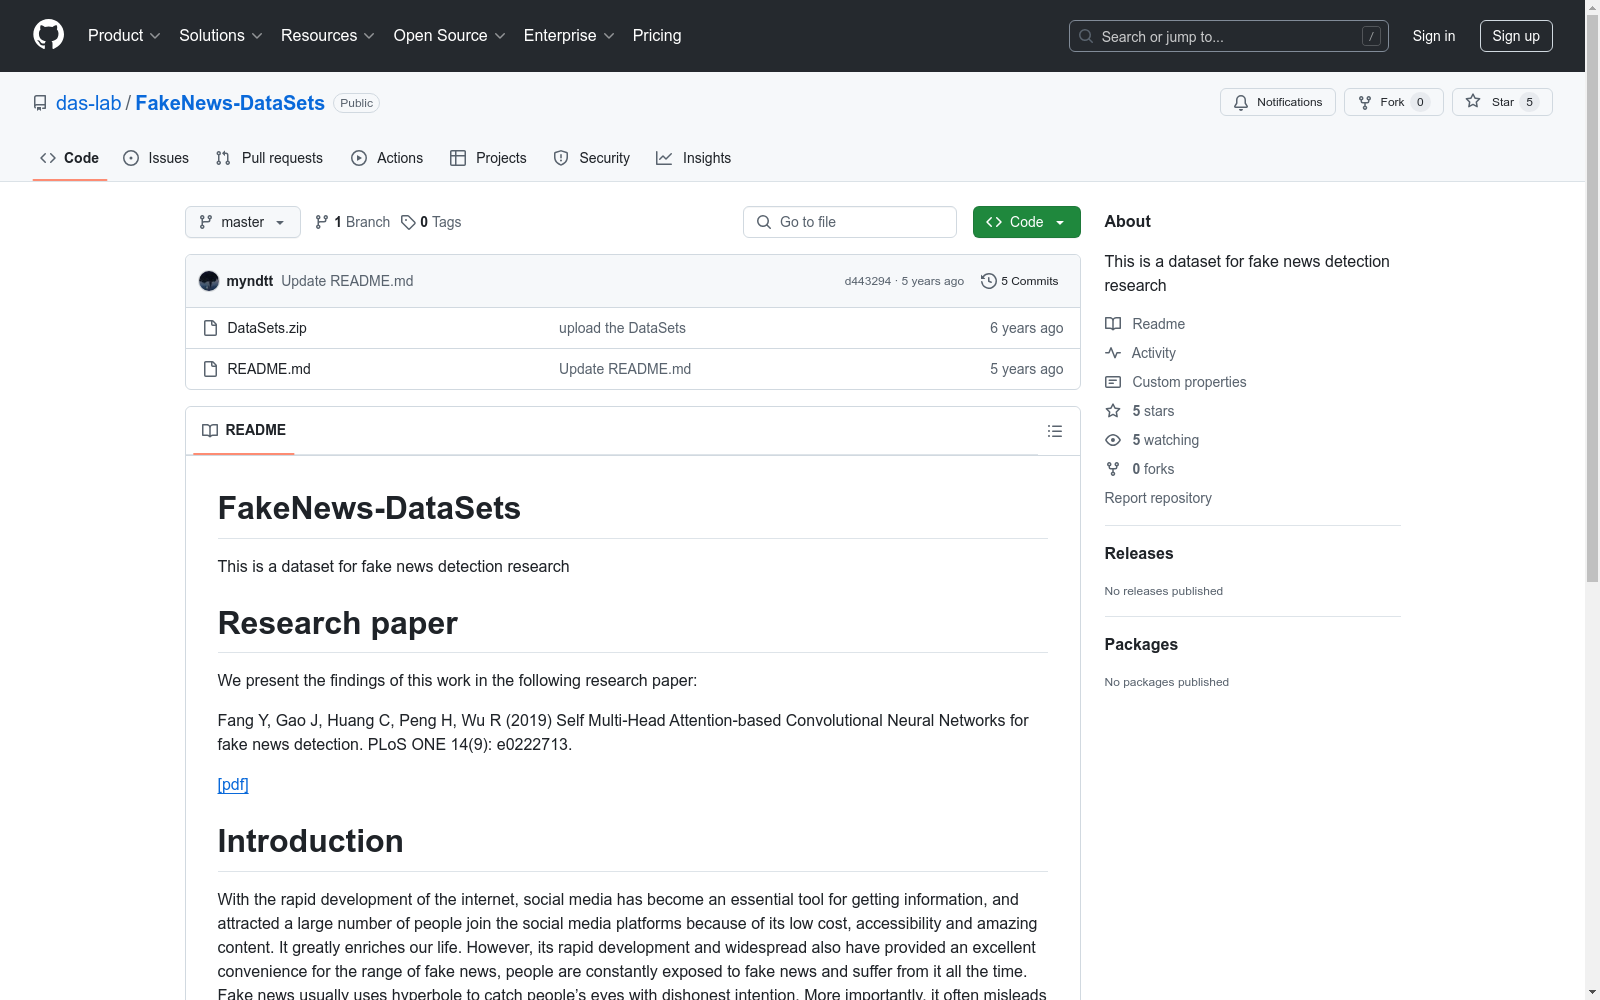Expand the green Code dropdown button
This screenshot has height=1000, width=1600.
[x=1026, y=222]
